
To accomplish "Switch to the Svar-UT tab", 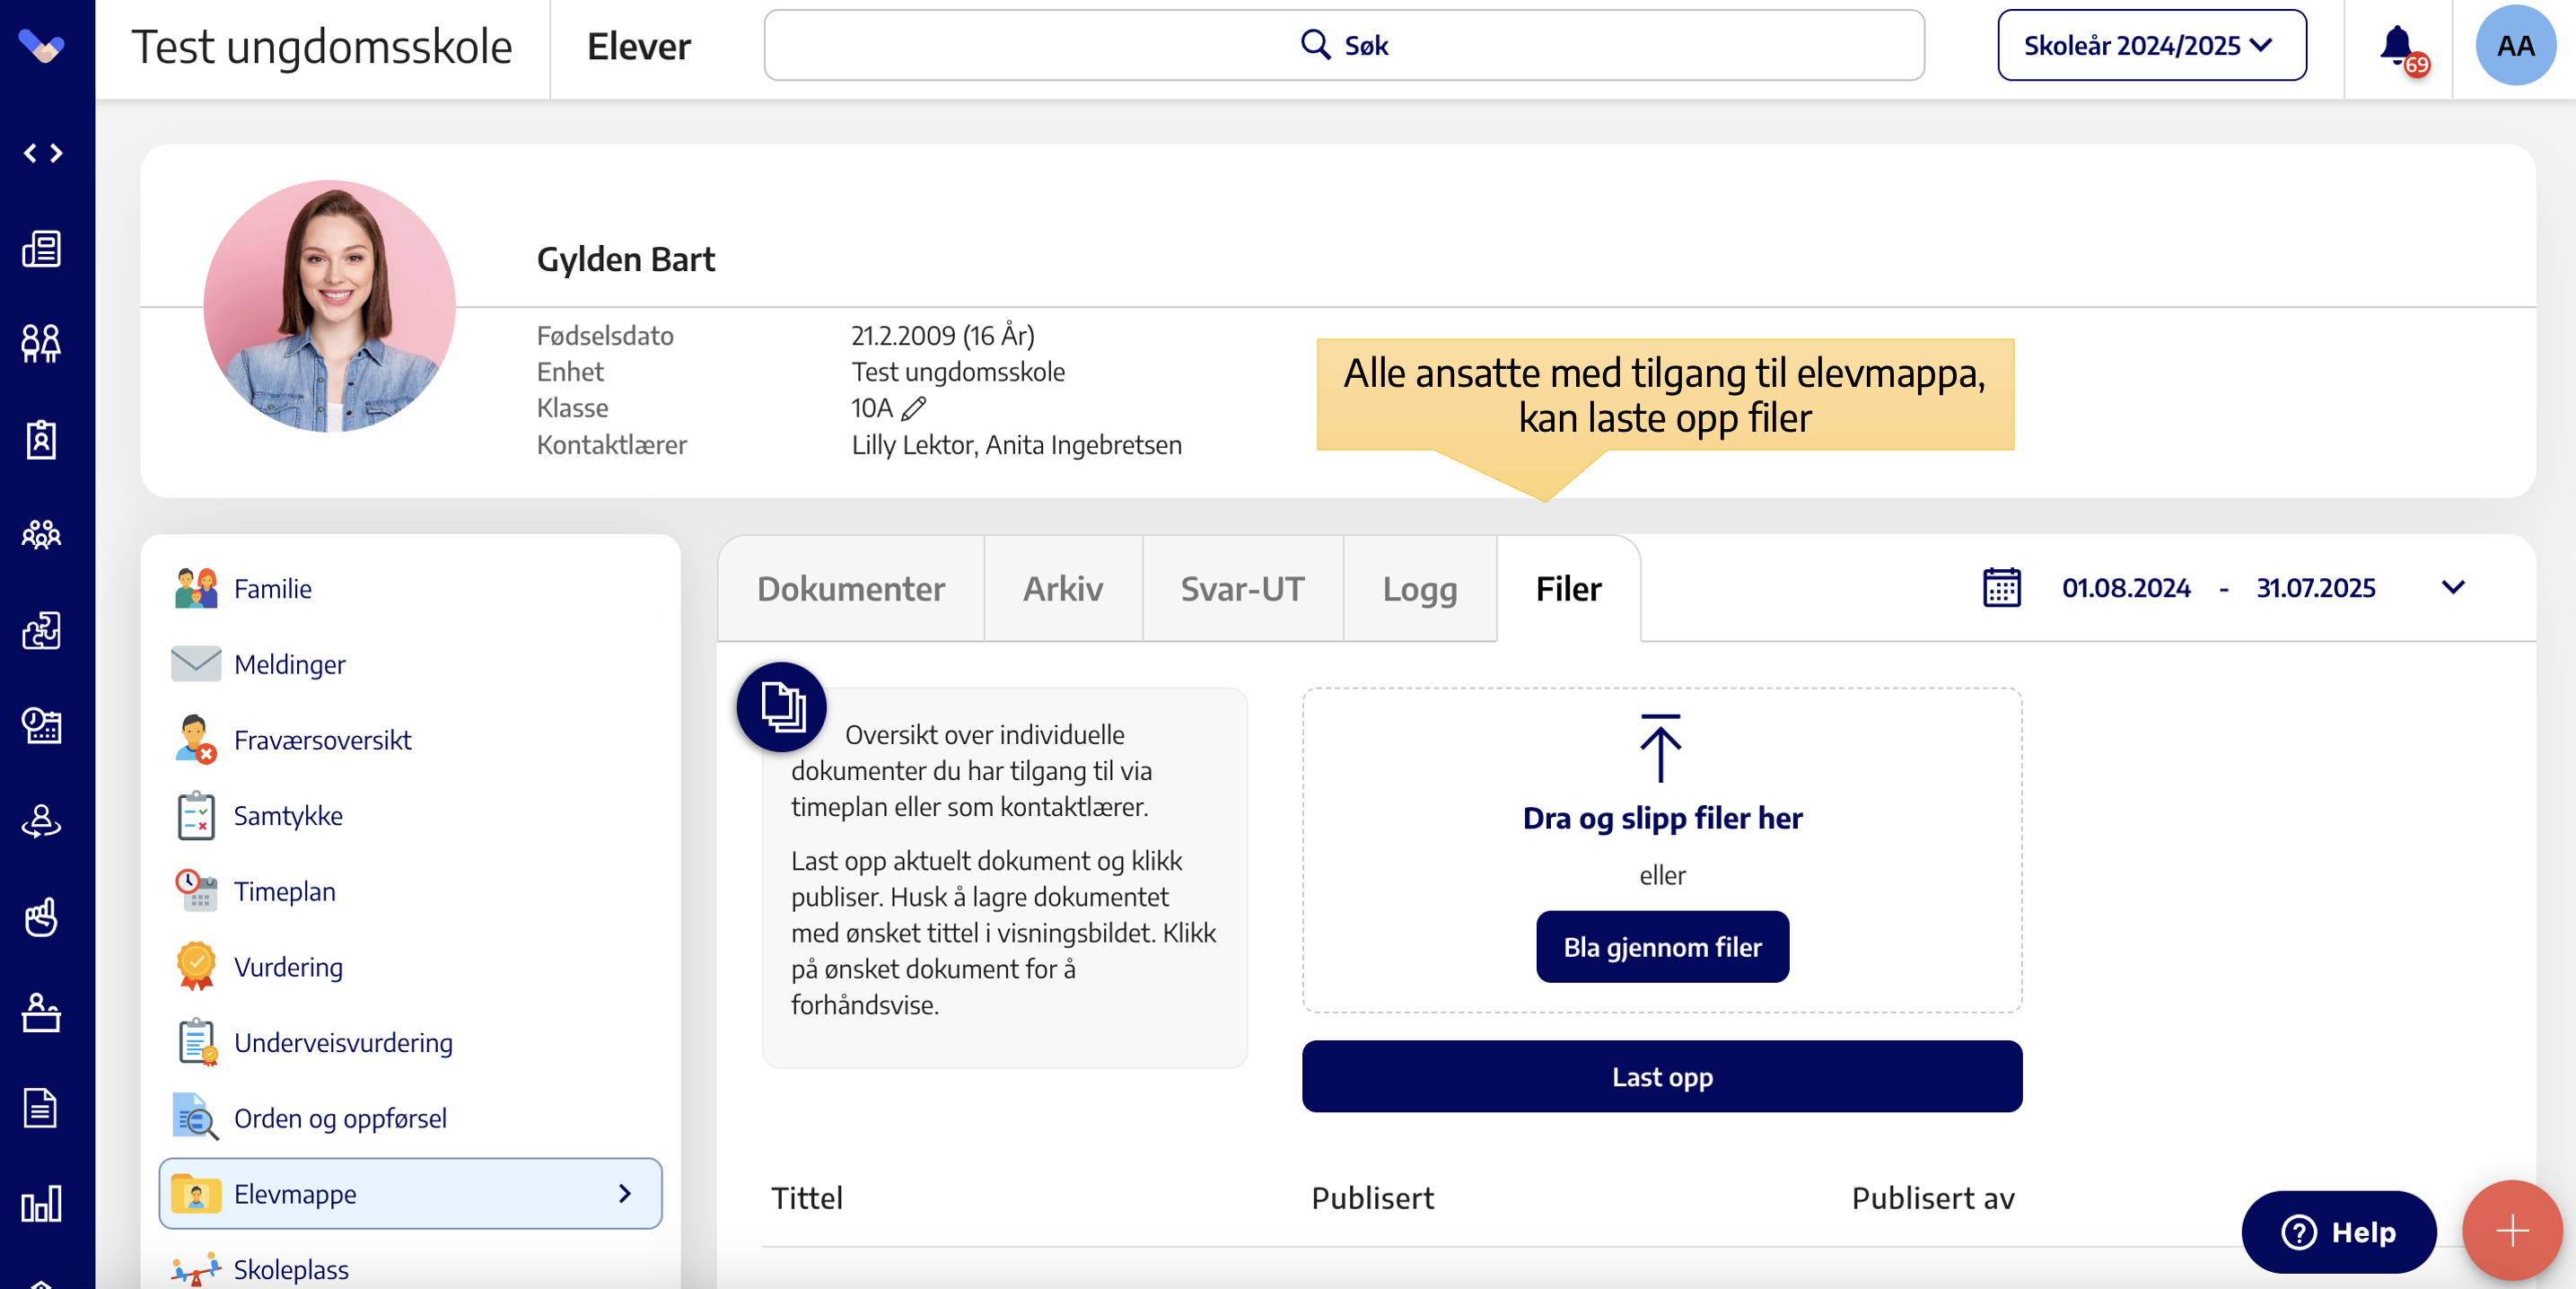I will coord(1242,589).
